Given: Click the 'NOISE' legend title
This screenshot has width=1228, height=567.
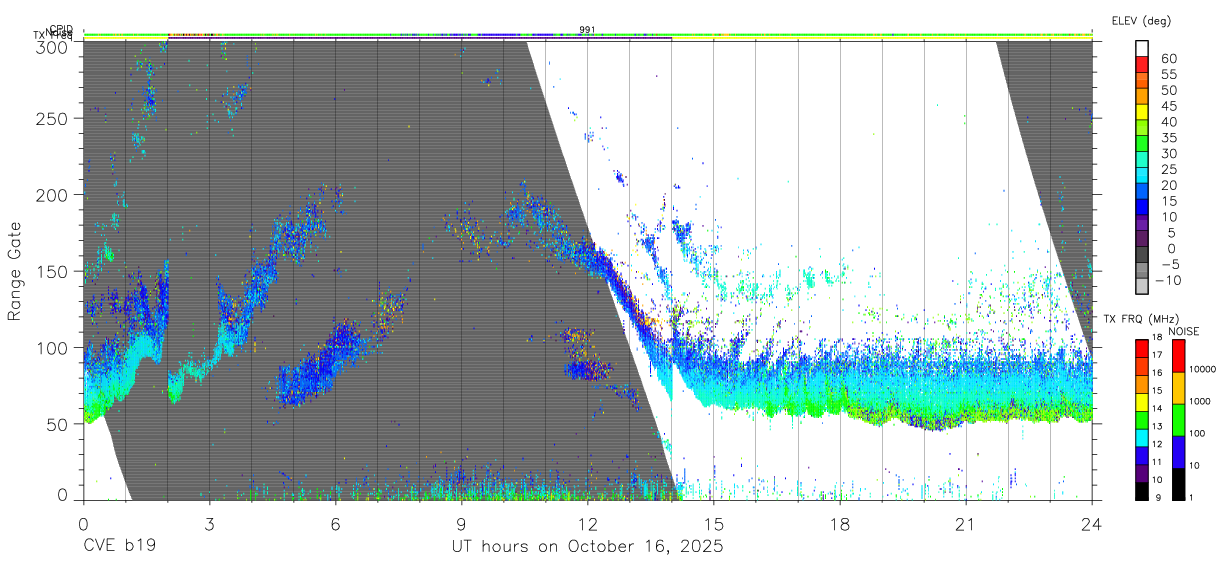Looking at the screenshot, I should click(x=1184, y=331).
